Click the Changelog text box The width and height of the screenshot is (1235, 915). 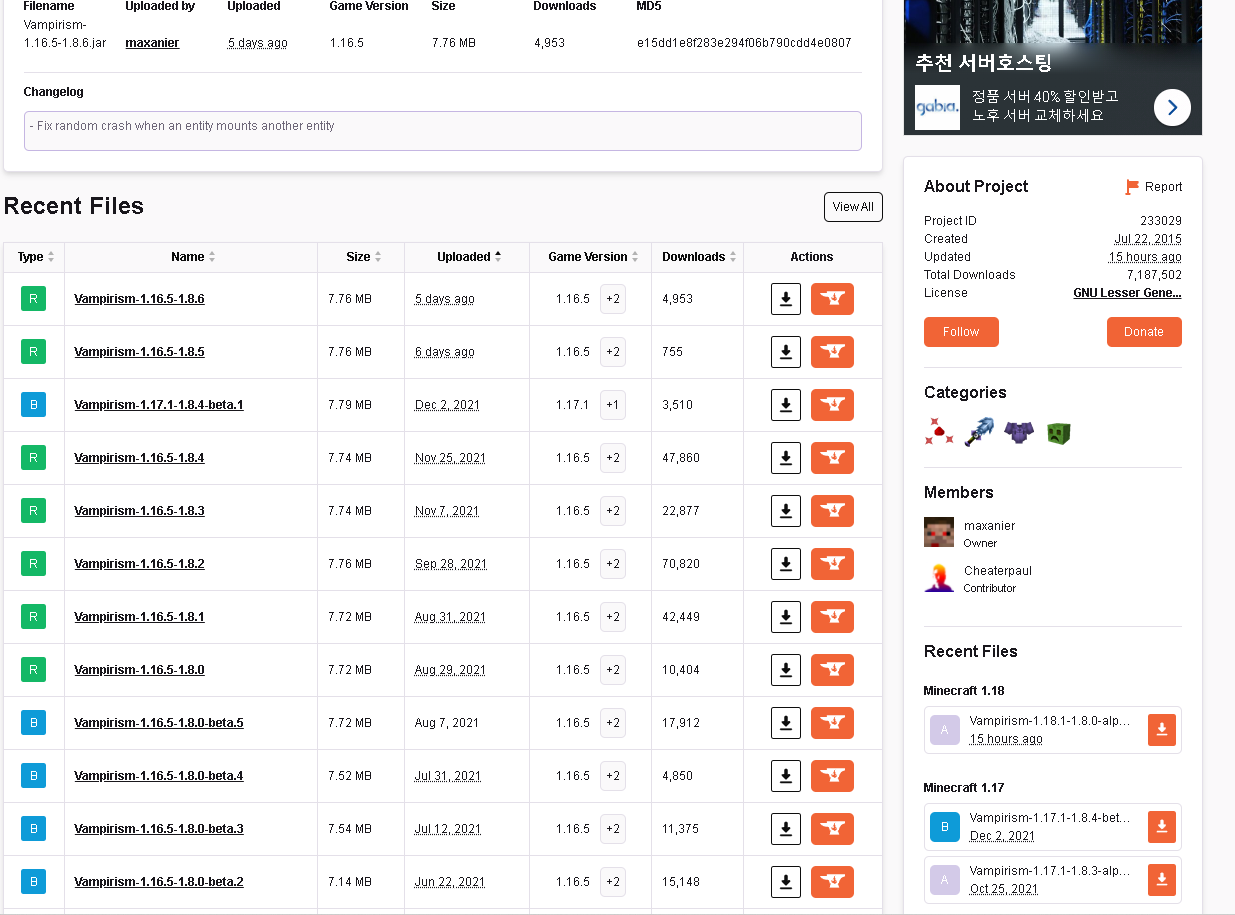click(x=442, y=131)
